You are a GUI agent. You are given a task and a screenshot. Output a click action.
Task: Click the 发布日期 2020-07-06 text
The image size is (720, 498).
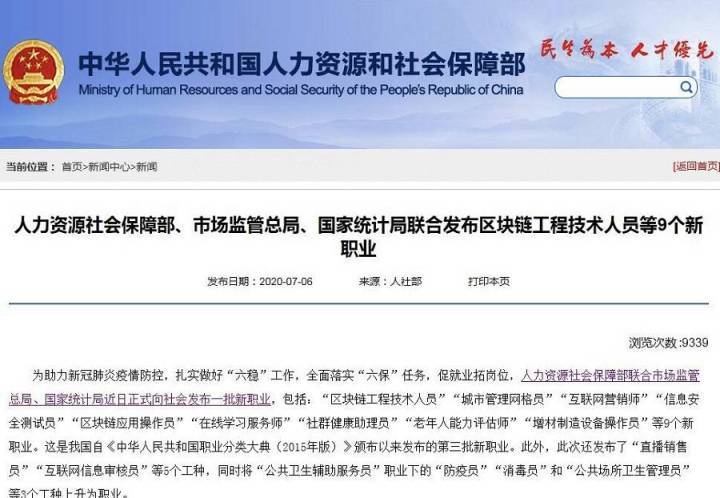pyautogui.click(x=259, y=281)
